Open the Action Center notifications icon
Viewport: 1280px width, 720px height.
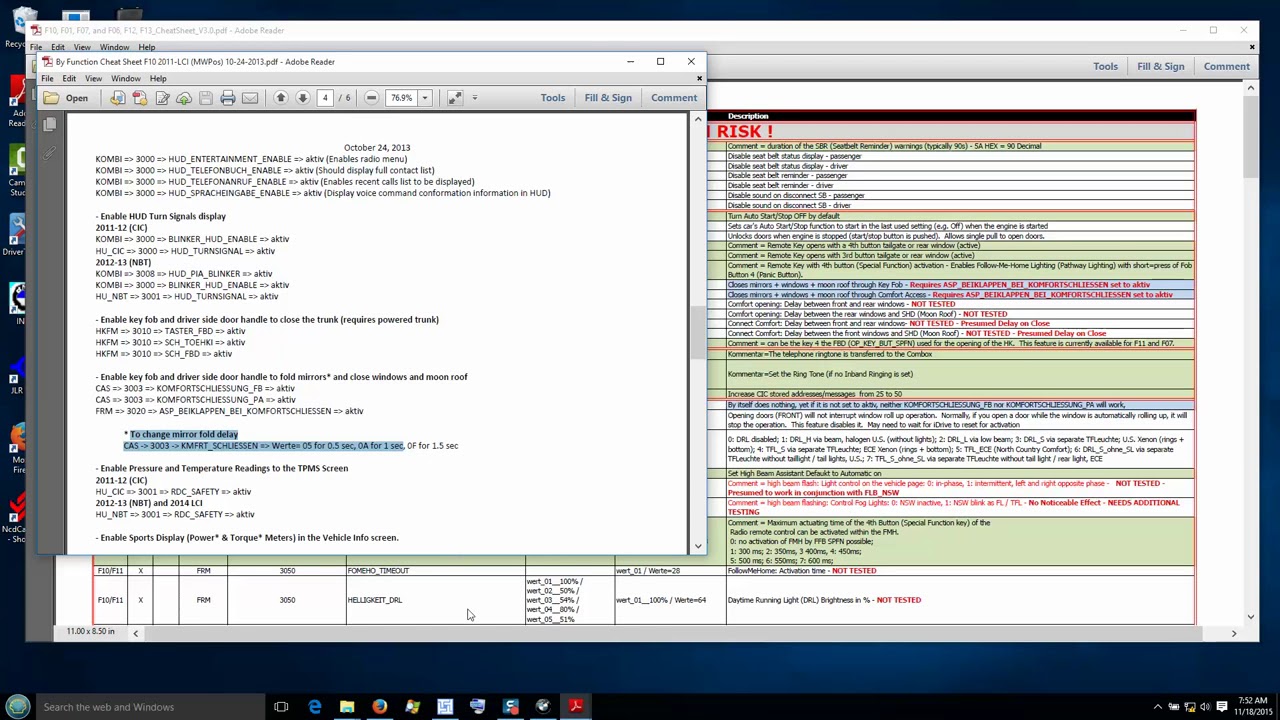[x=1222, y=707]
